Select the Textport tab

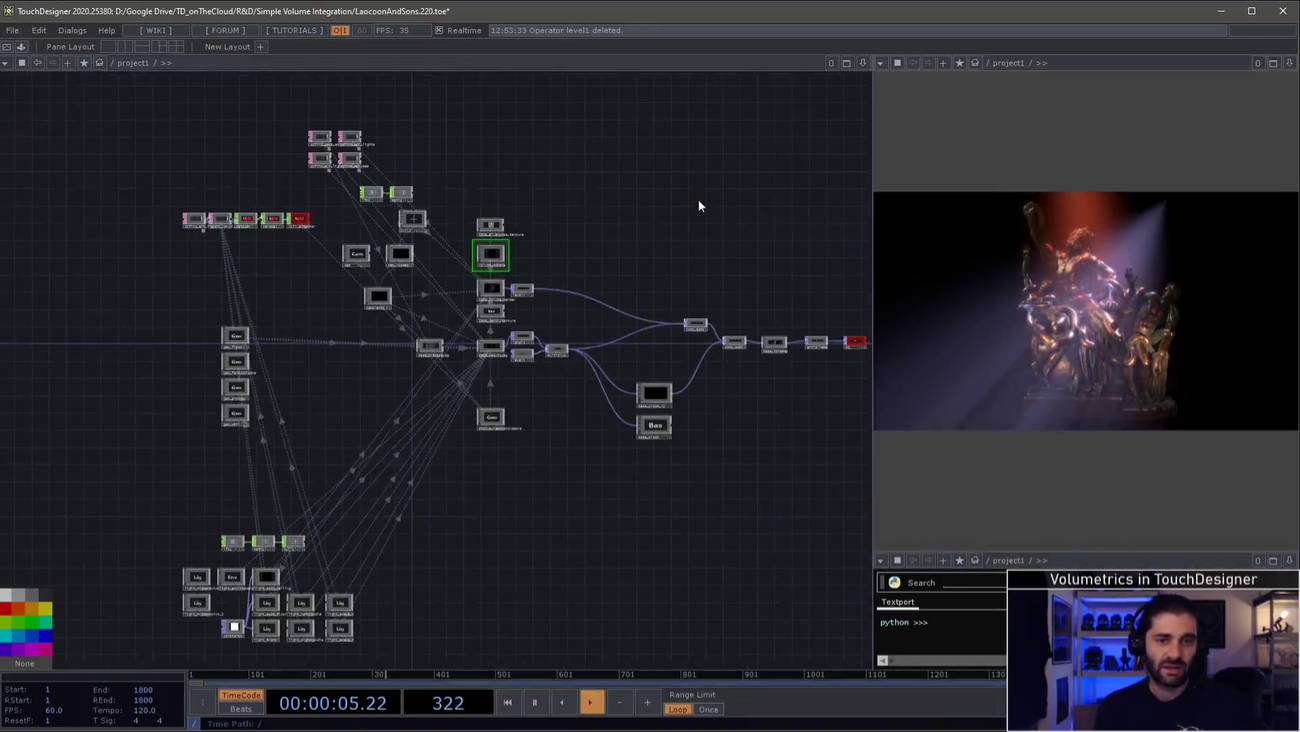pyautogui.click(x=897, y=602)
